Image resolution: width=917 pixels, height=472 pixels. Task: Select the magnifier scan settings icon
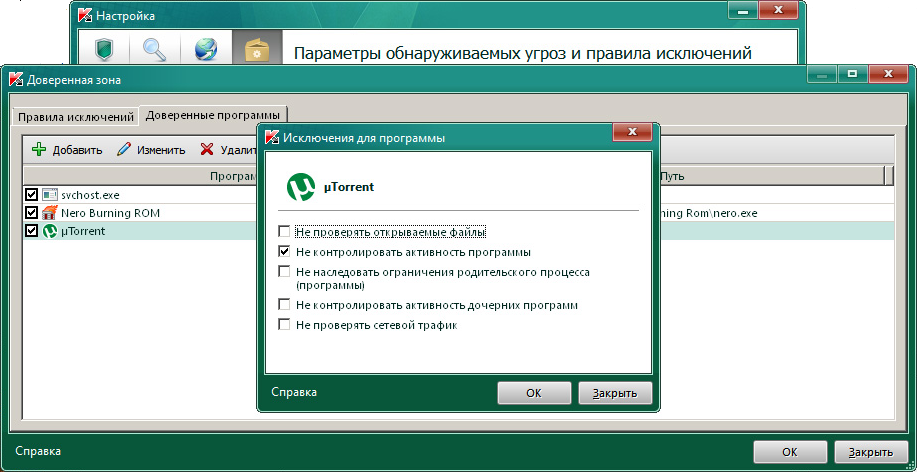155,50
